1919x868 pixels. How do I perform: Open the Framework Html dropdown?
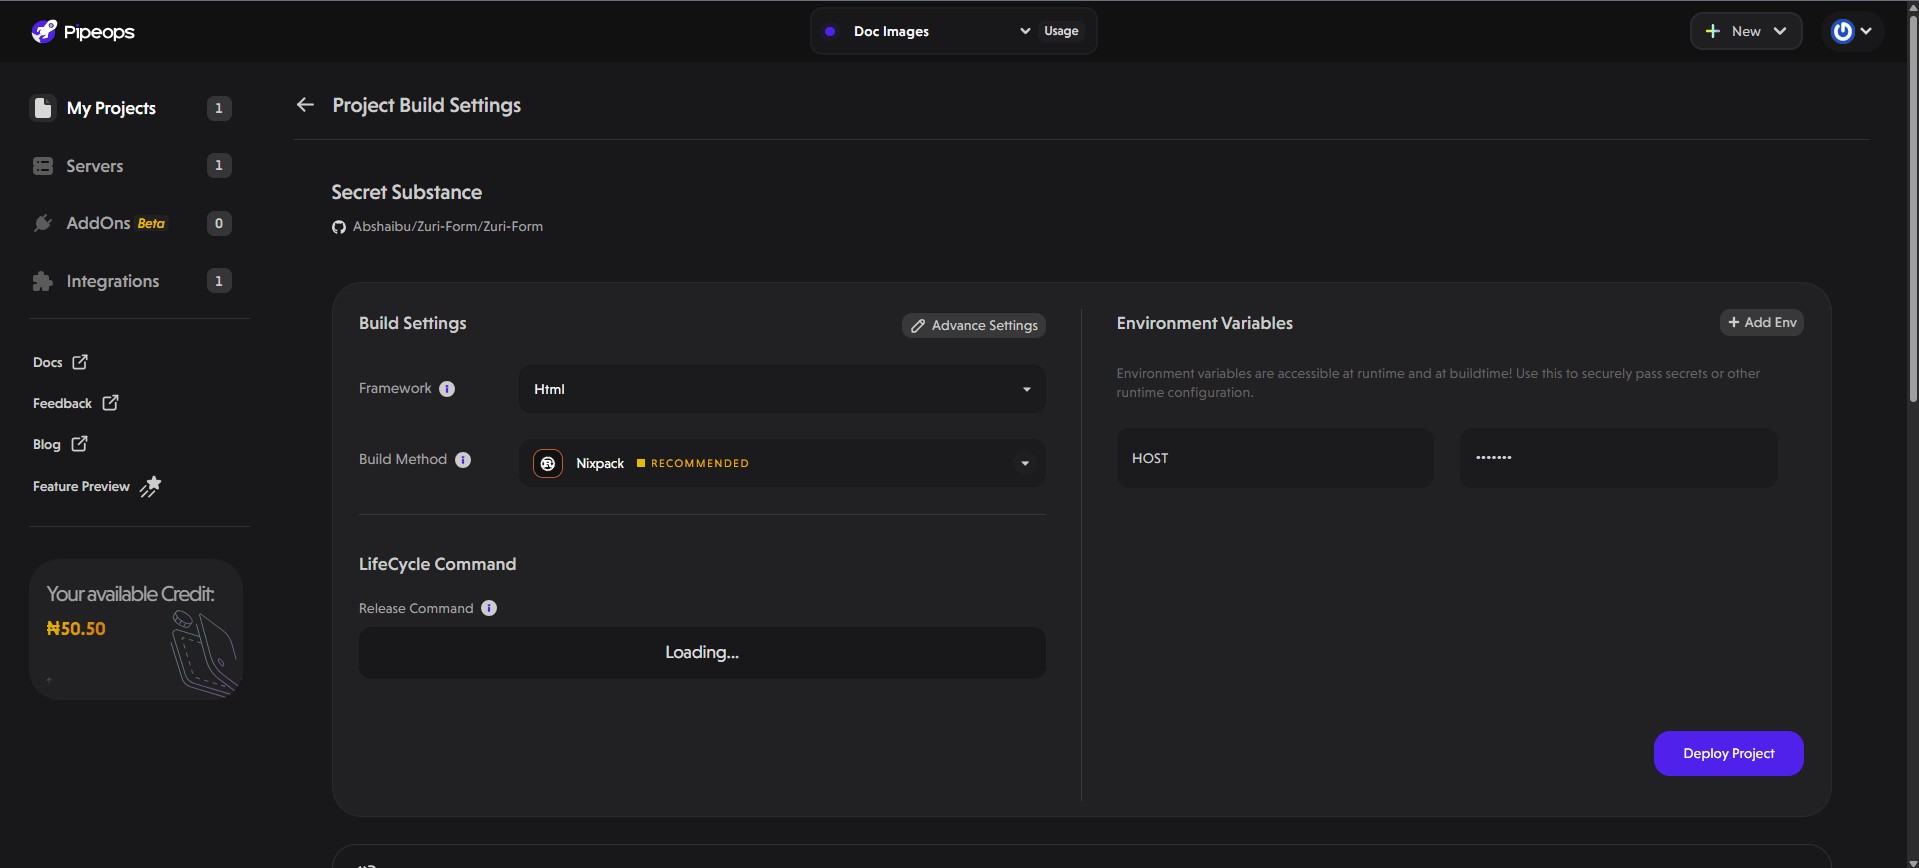(782, 389)
